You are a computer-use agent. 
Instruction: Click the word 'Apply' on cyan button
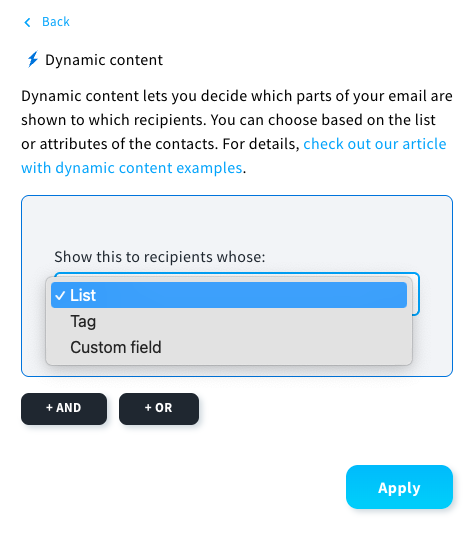(x=399, y=488)
